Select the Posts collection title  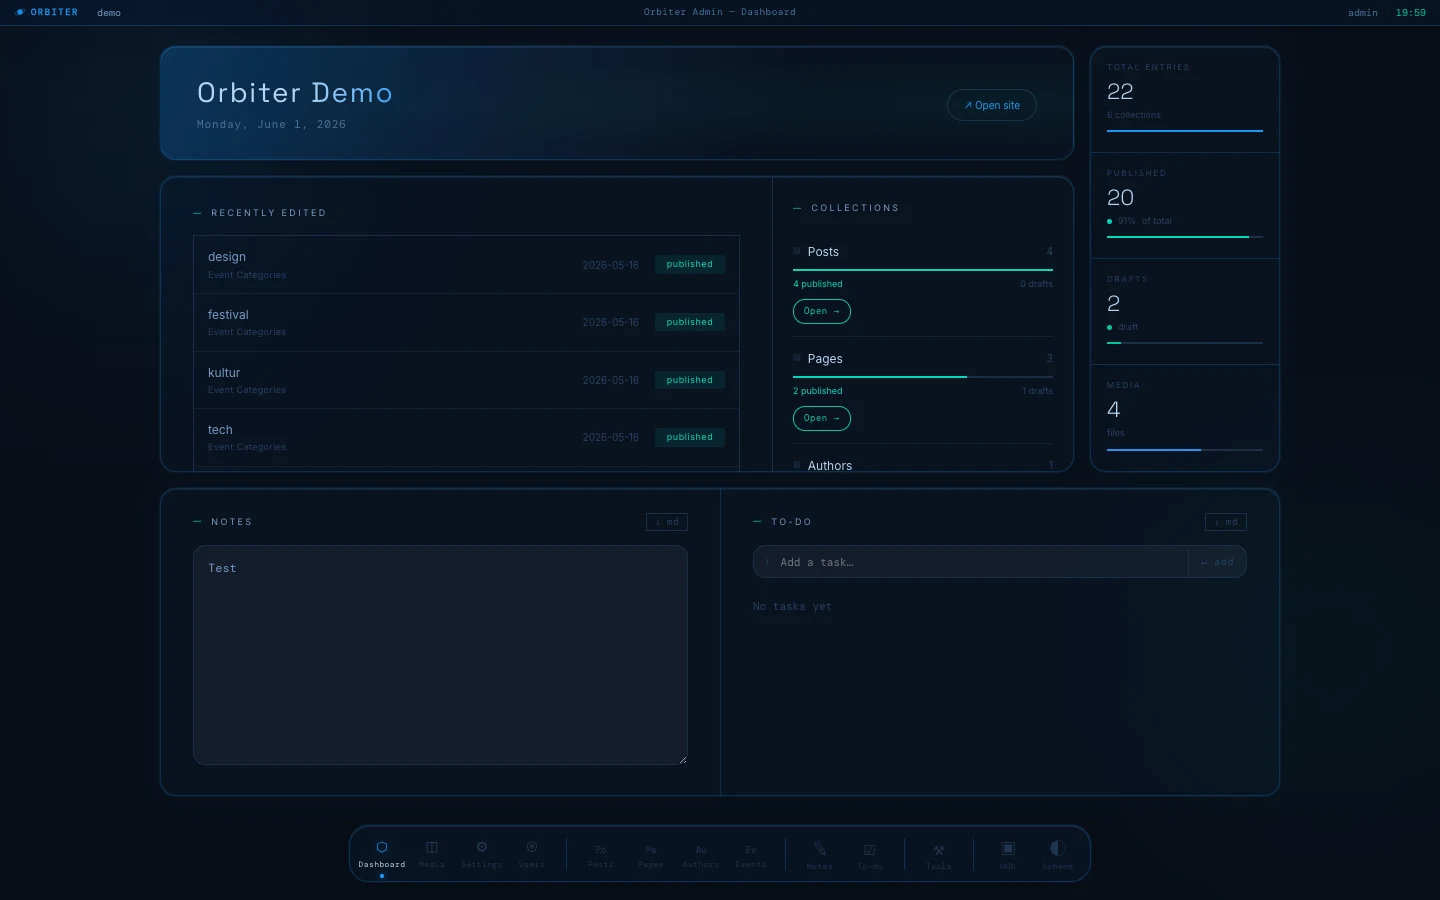click(823, 252)
